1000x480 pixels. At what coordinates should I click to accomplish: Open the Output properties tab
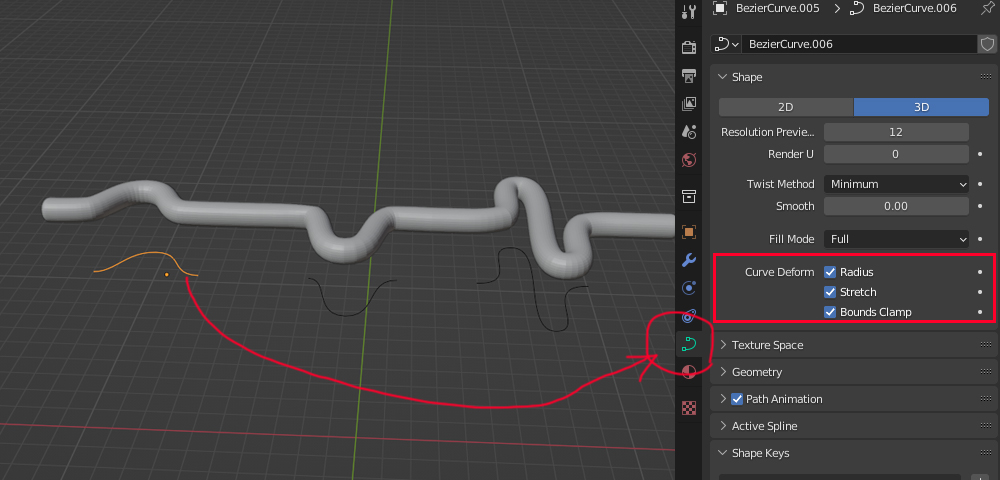689,75
